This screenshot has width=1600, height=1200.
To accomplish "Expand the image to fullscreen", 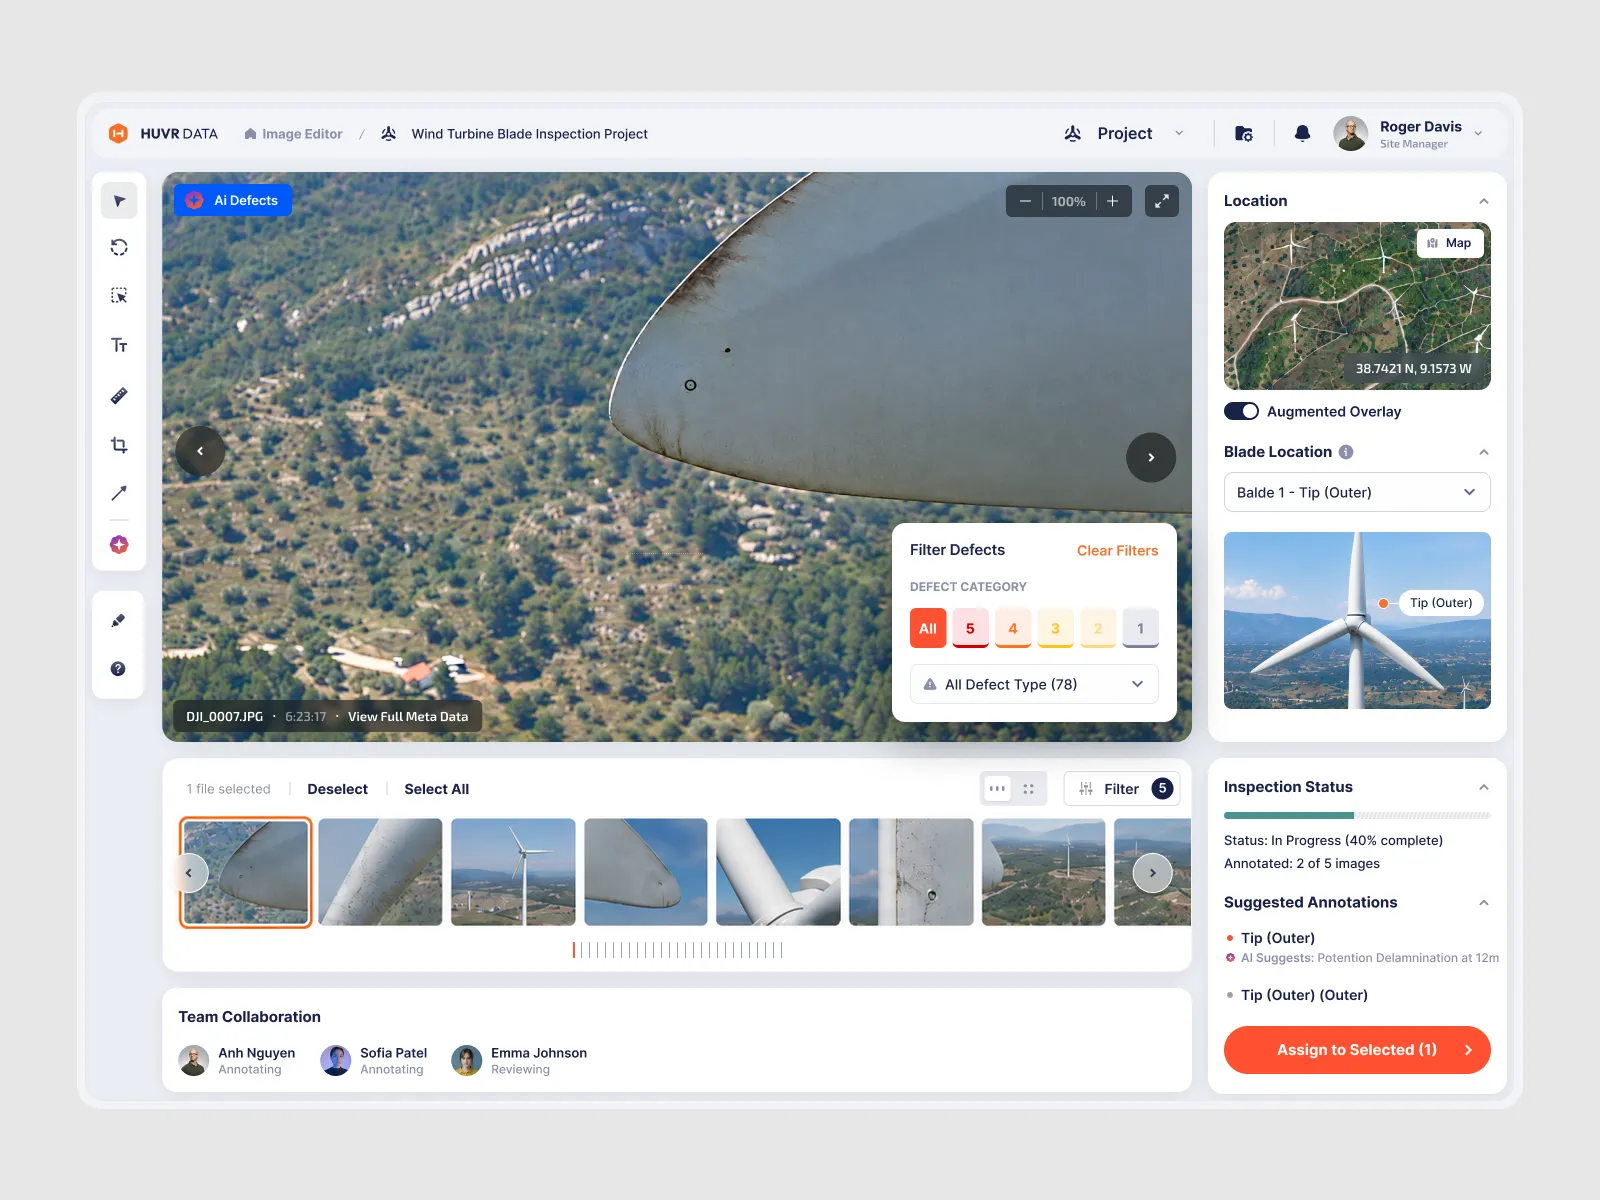I will [1161, 201].
